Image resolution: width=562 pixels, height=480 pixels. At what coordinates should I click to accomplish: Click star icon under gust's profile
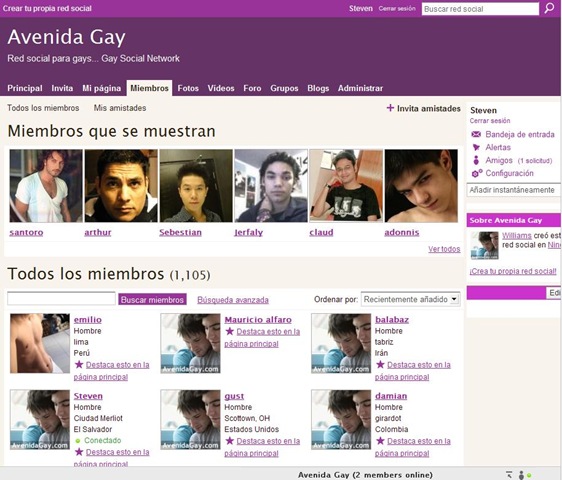click(229, 441)
